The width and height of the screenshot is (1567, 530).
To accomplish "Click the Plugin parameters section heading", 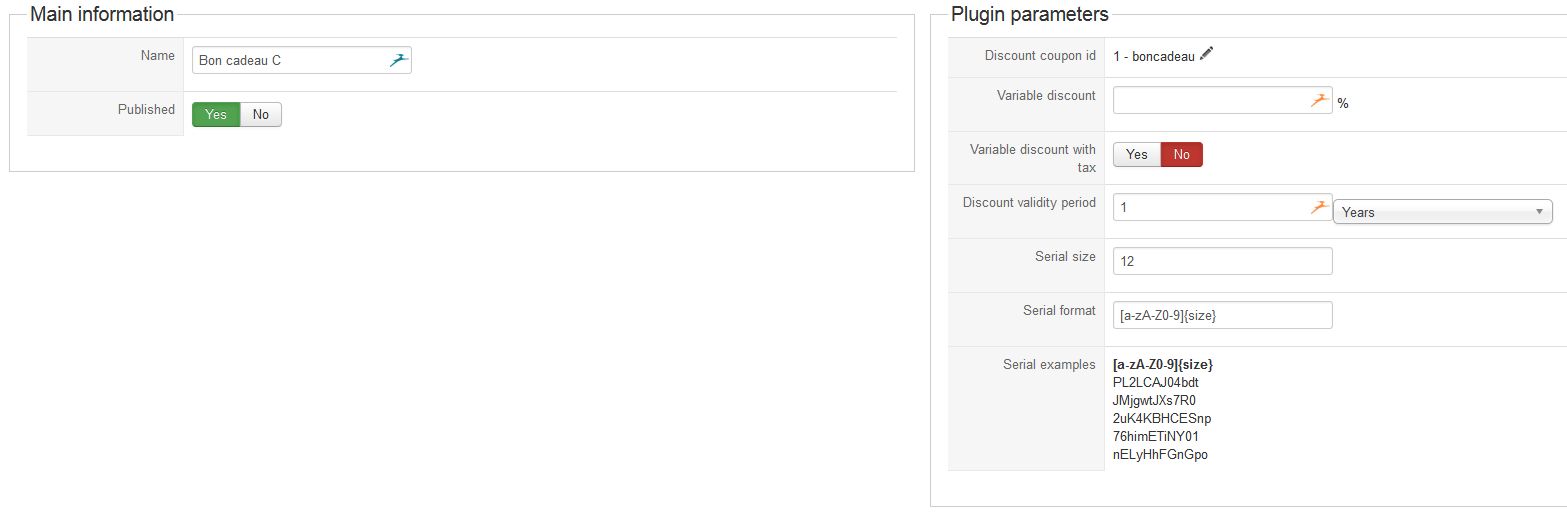I will [1029, 15].
